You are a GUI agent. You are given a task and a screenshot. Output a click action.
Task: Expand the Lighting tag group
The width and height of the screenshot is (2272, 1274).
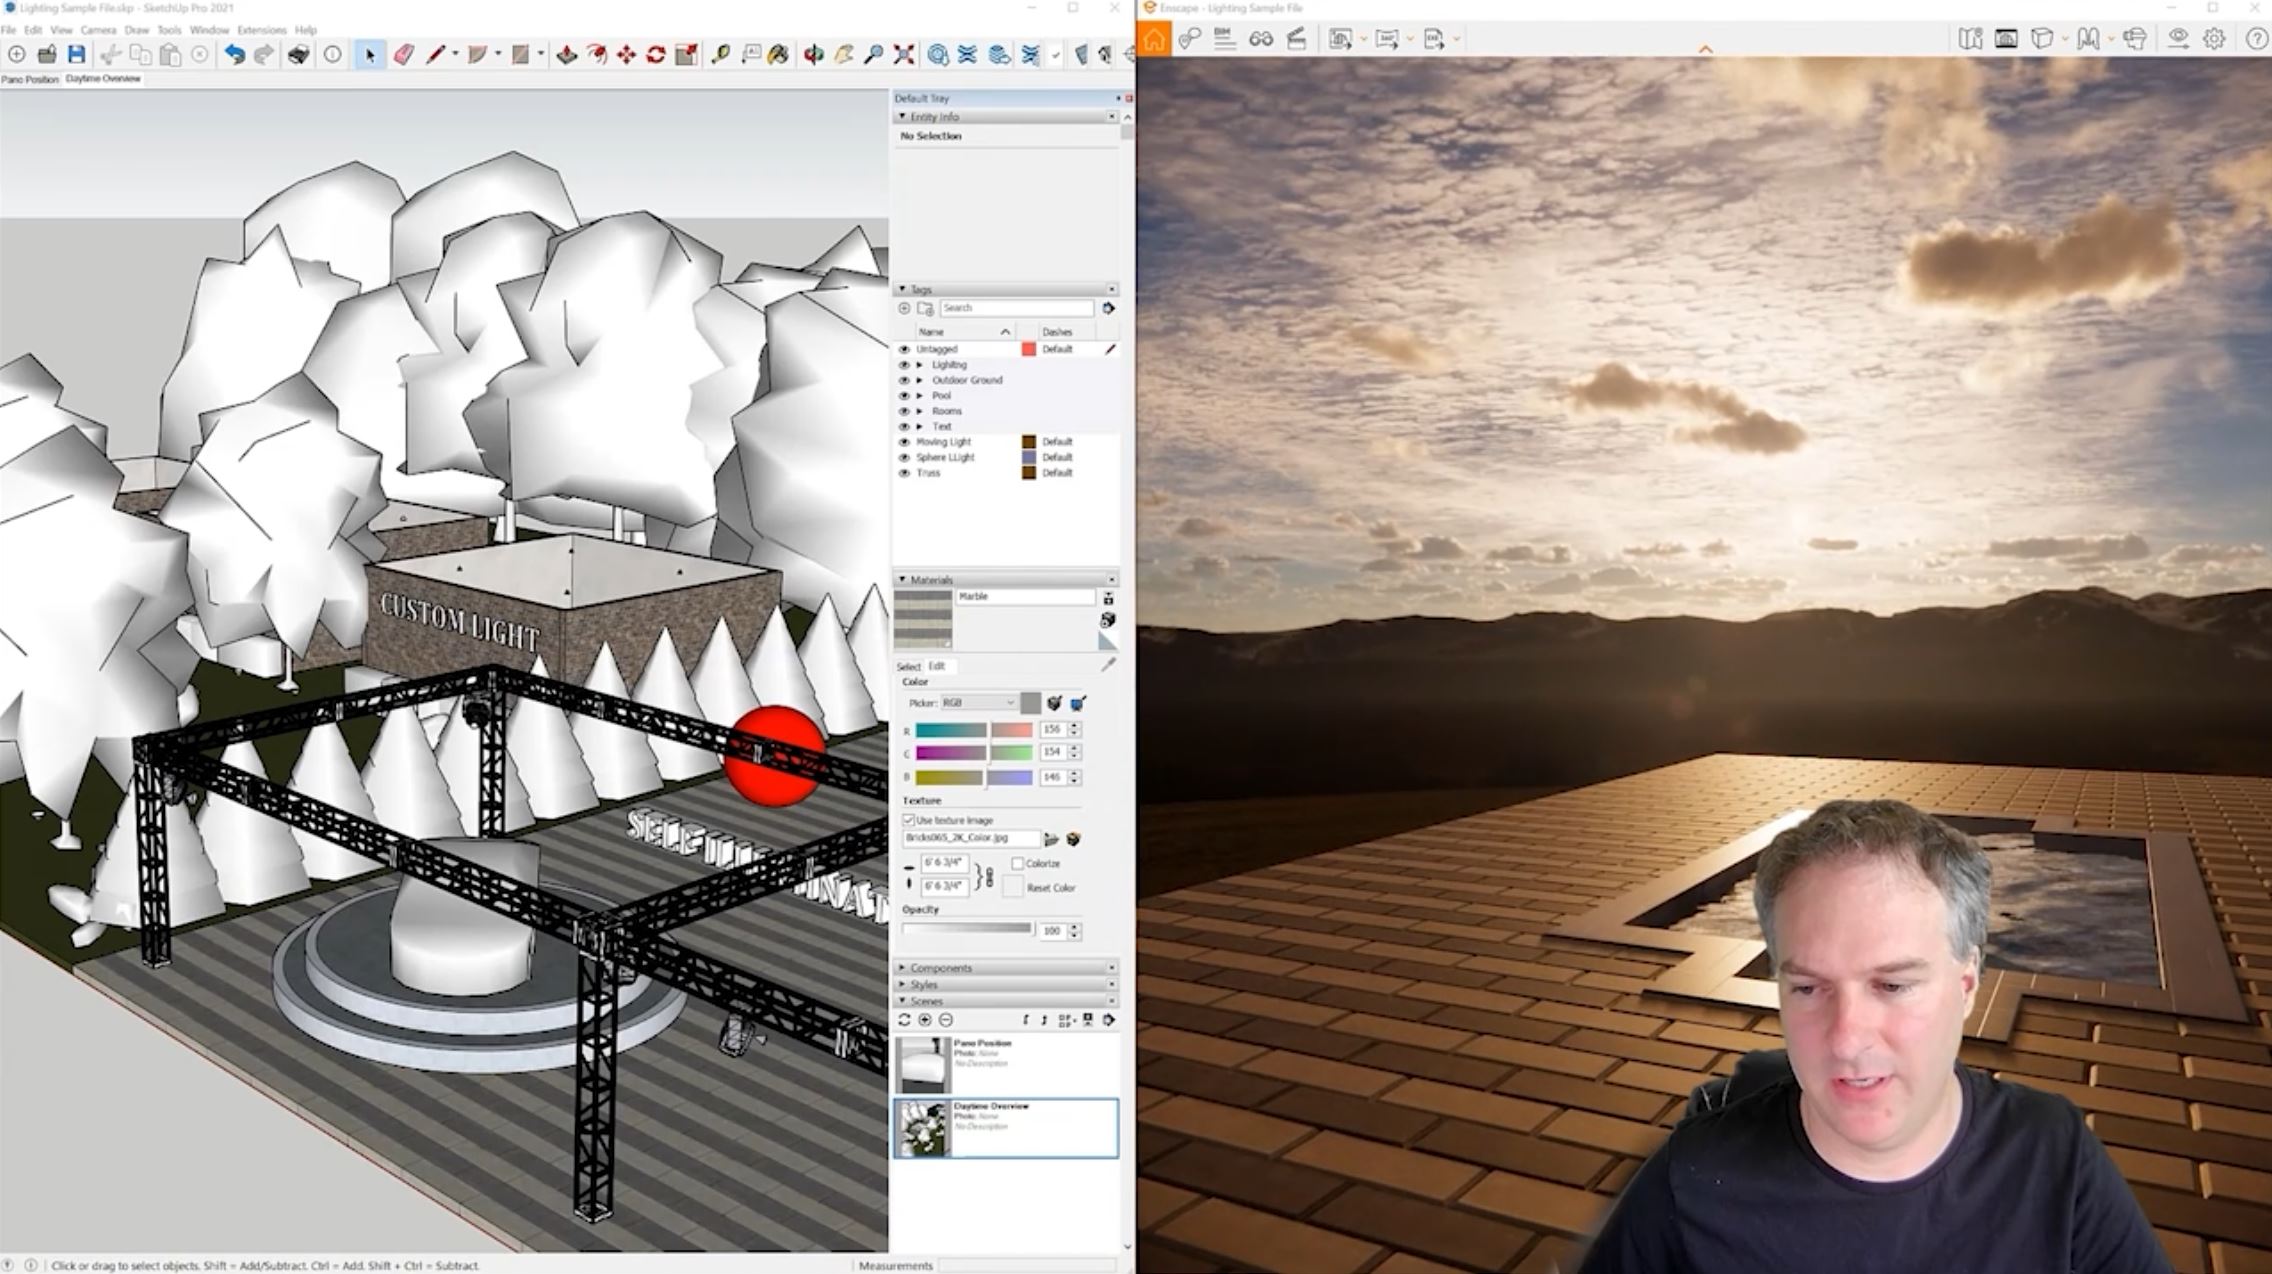point(919,365)
